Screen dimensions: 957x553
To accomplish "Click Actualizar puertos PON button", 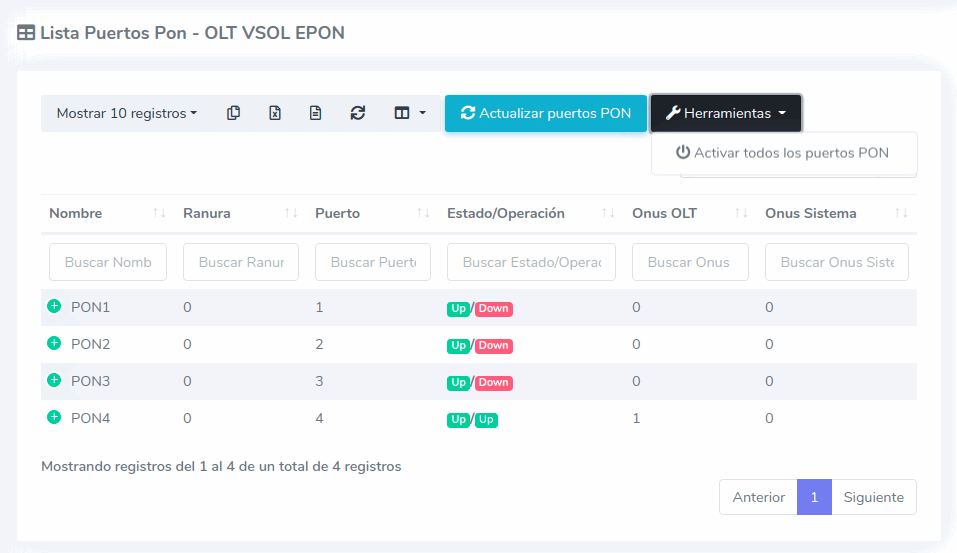I will tap(545, 113).
